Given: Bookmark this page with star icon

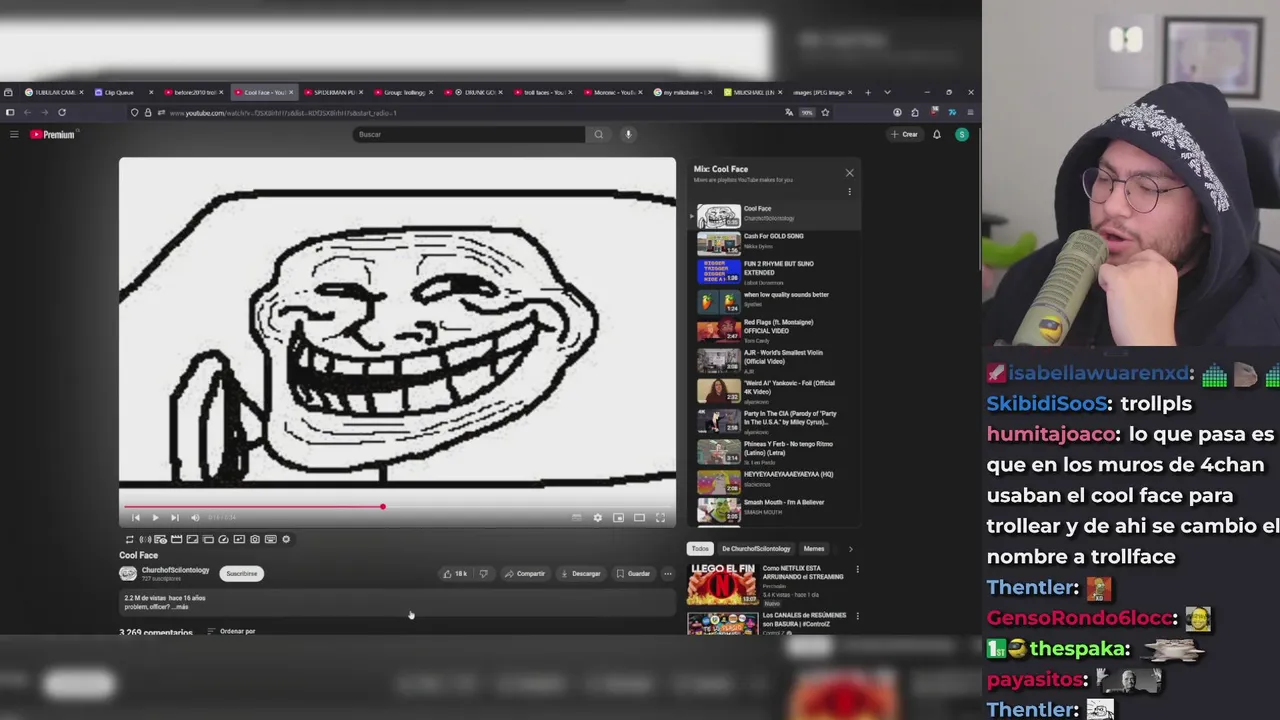Looking at the screenshot, I should (x=825, y=113).
